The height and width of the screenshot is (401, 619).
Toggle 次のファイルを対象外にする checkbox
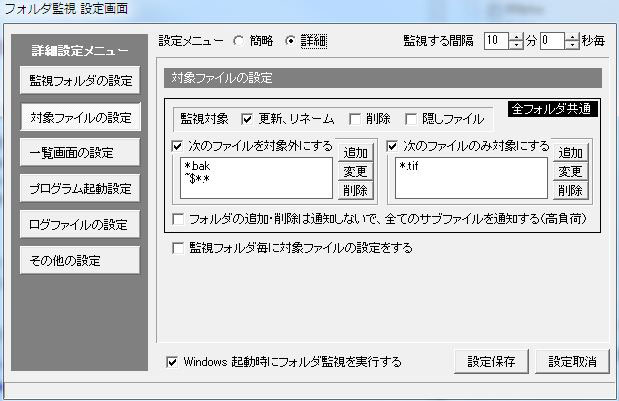(x=177, y=146)
